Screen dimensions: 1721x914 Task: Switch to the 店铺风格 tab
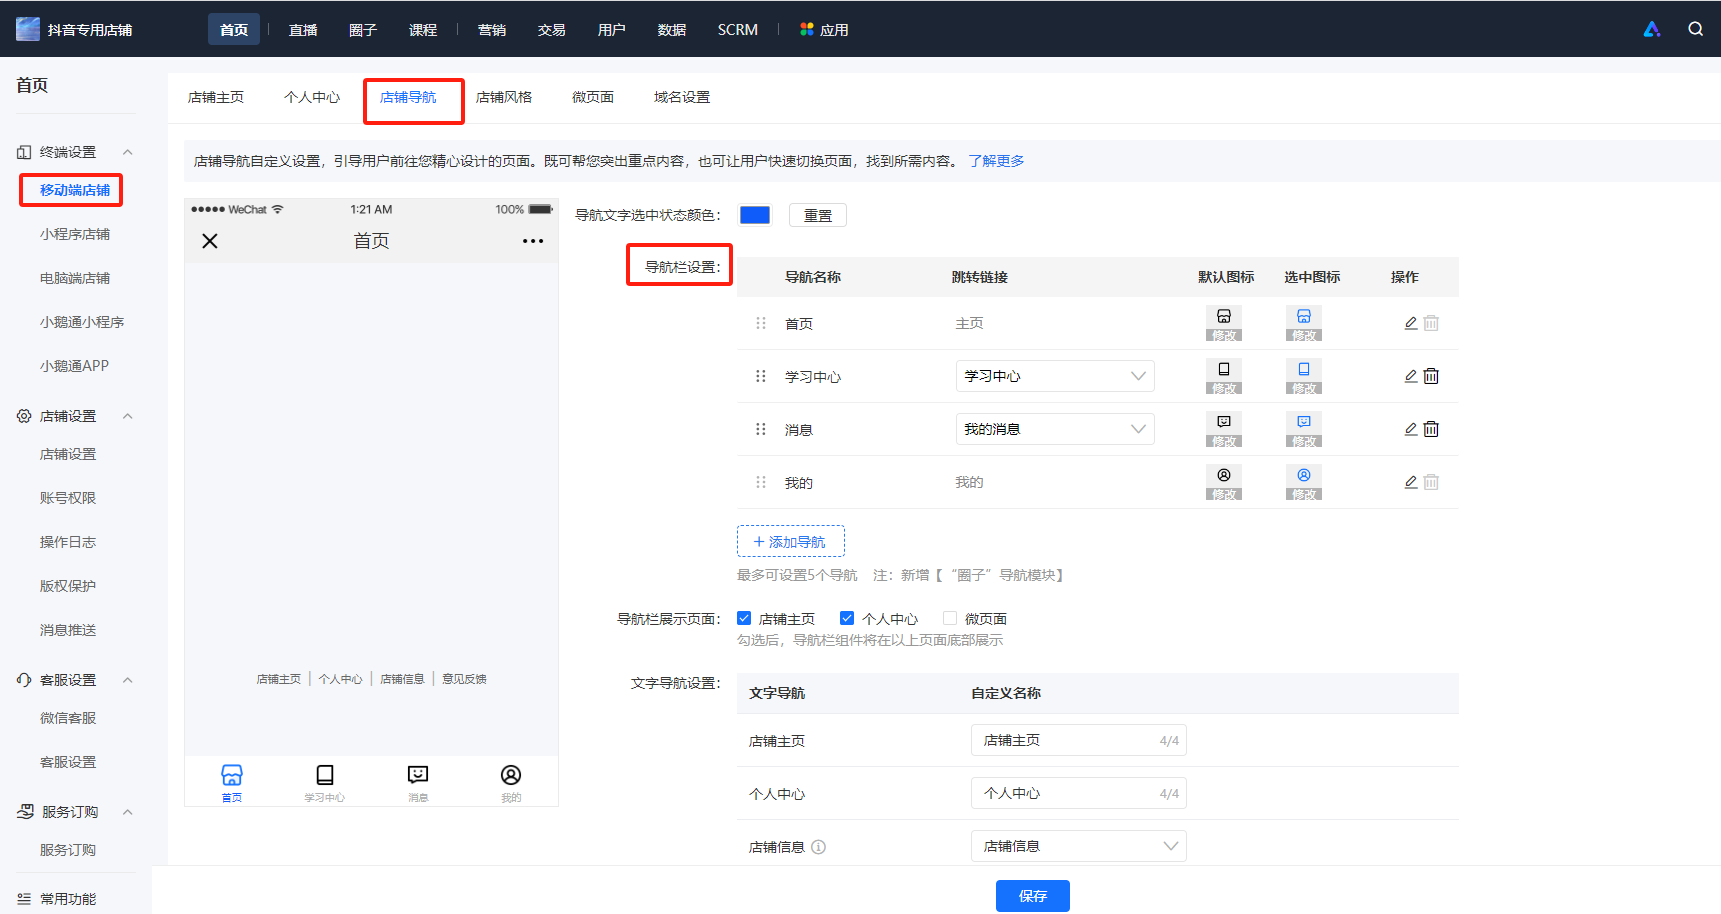tap(504, 97)
